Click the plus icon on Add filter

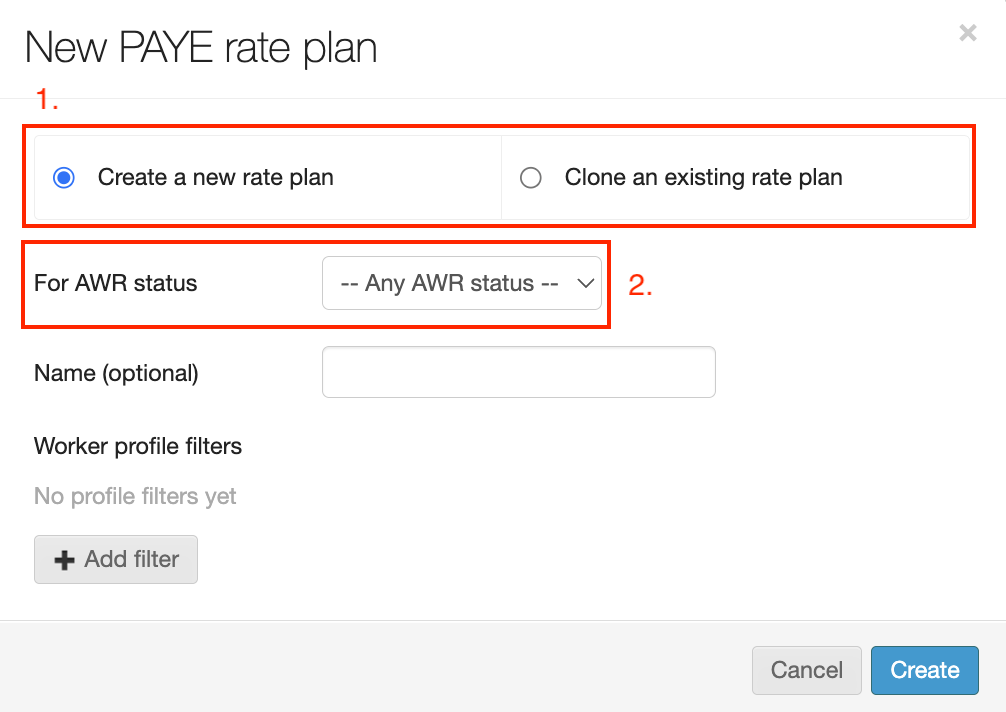(64, 560)
